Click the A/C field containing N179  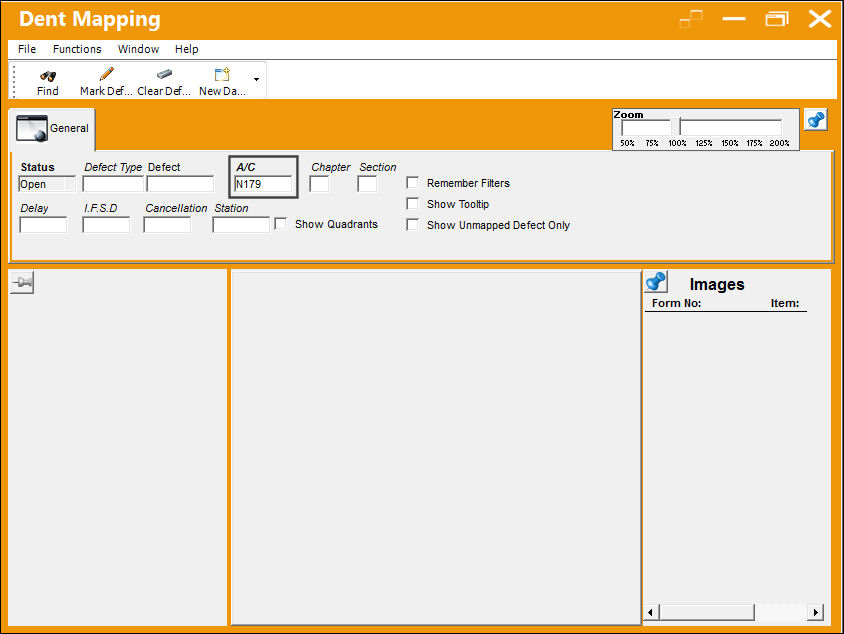tap(263, 184)
